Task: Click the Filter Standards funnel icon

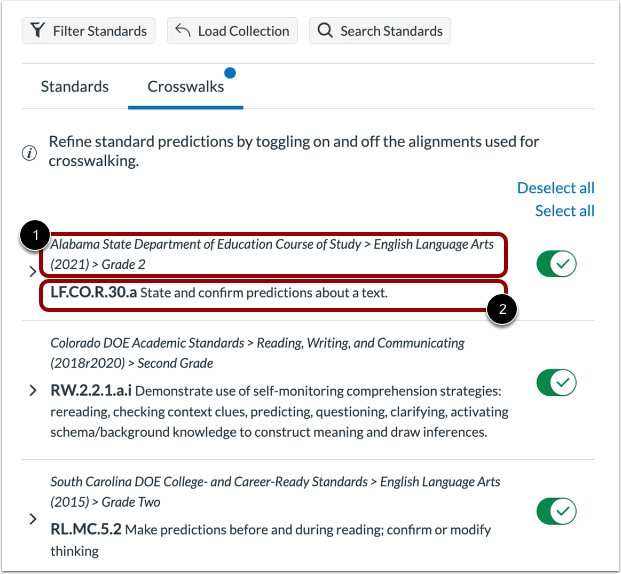Action: (38, 30)
